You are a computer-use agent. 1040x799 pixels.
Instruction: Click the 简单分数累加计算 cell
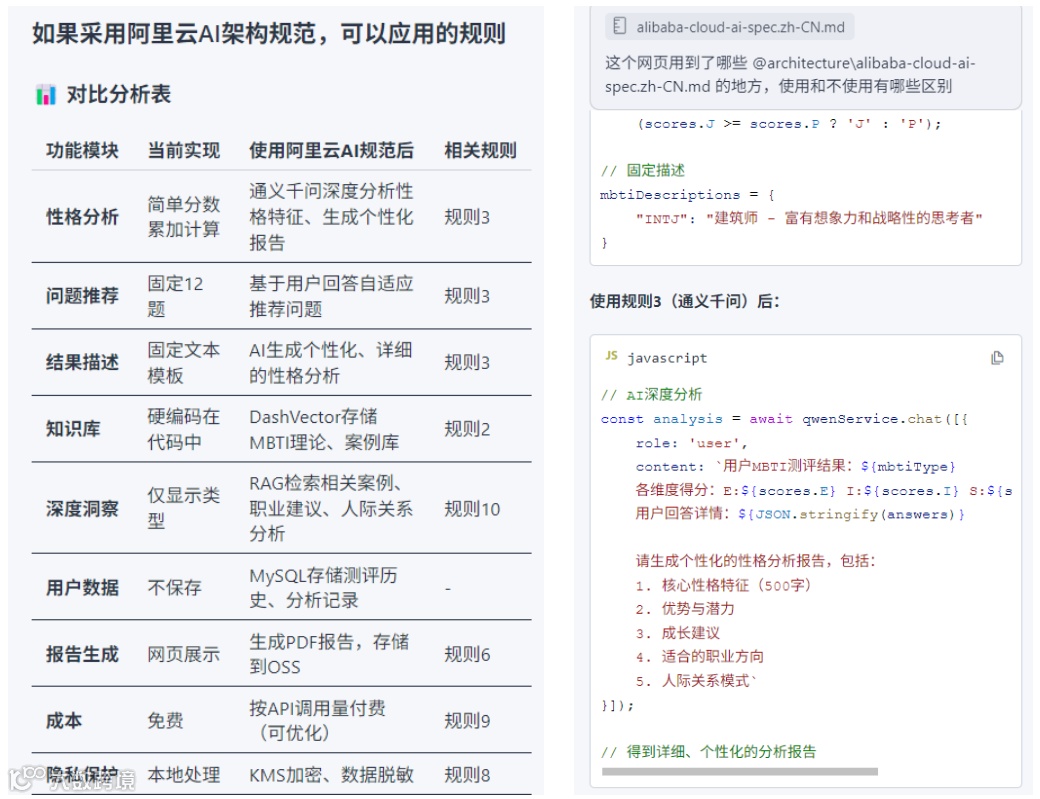[x=184, y=217]
